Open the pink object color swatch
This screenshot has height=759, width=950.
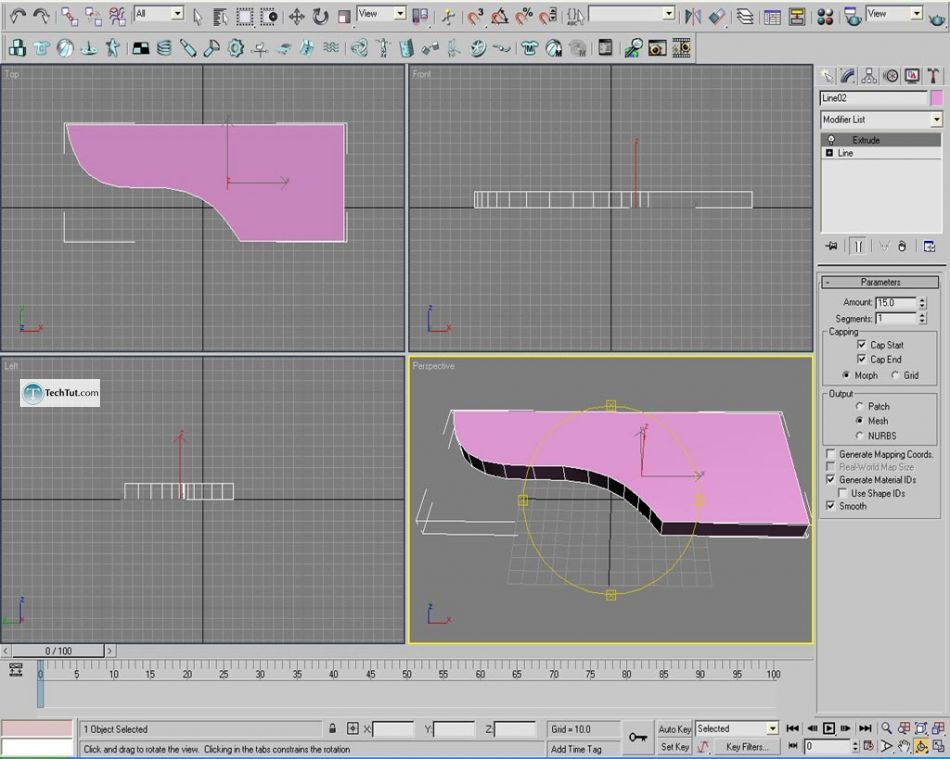937,98
